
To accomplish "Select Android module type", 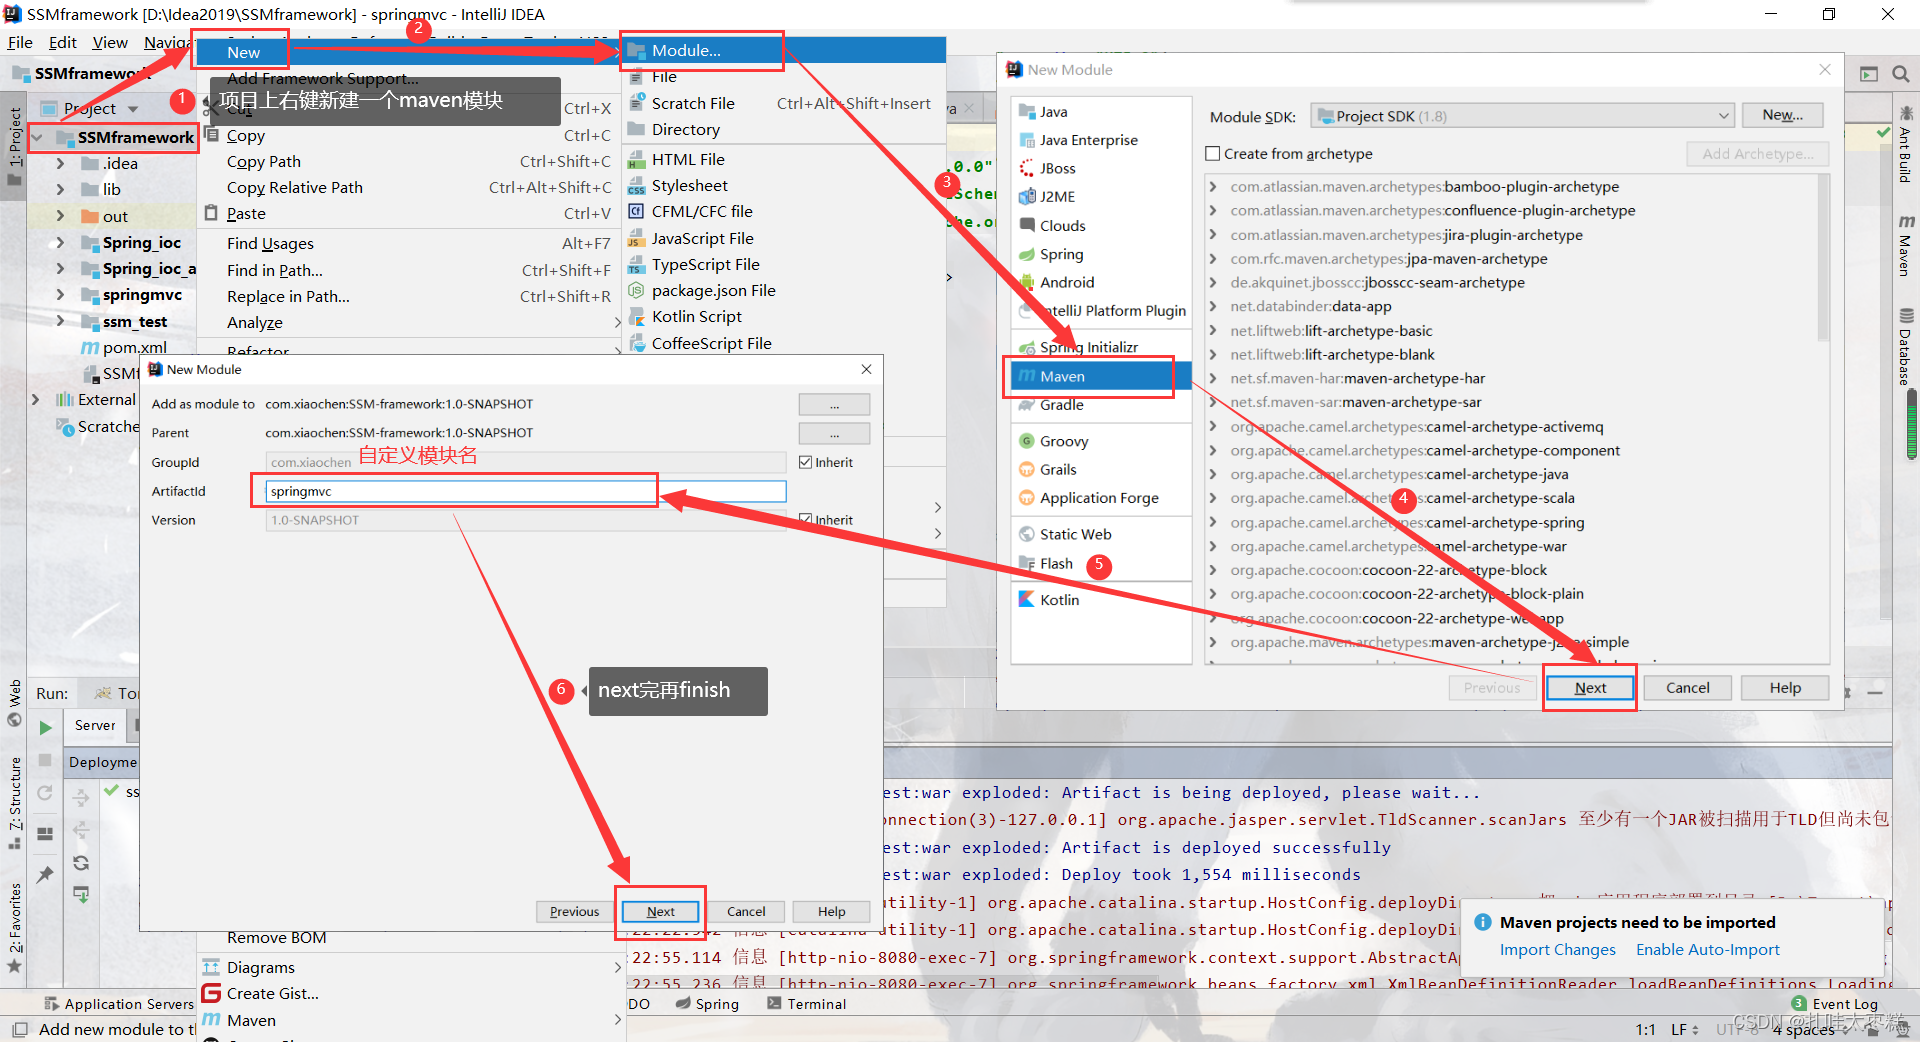I will coord(1067,283).
